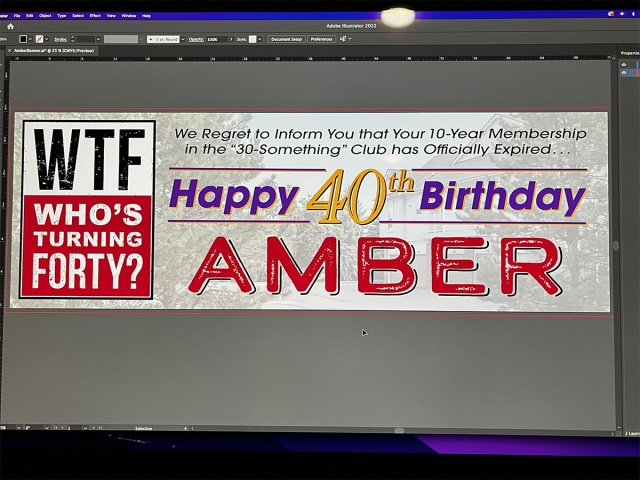Open the artboard number dropdown
This screenshot has width=640, height=480.
click(85, 428)
